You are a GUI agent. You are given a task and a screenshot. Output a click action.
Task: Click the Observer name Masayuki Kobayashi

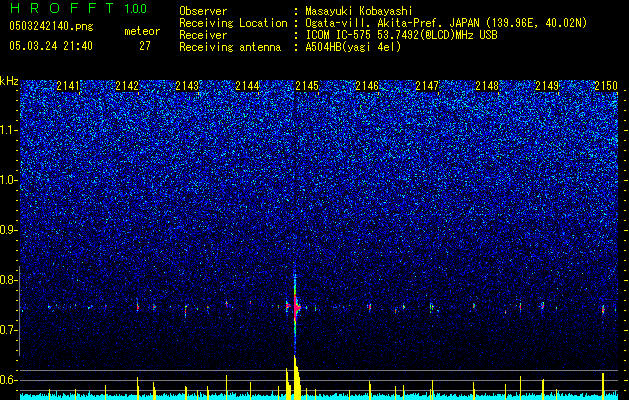[x=358, y=11]
